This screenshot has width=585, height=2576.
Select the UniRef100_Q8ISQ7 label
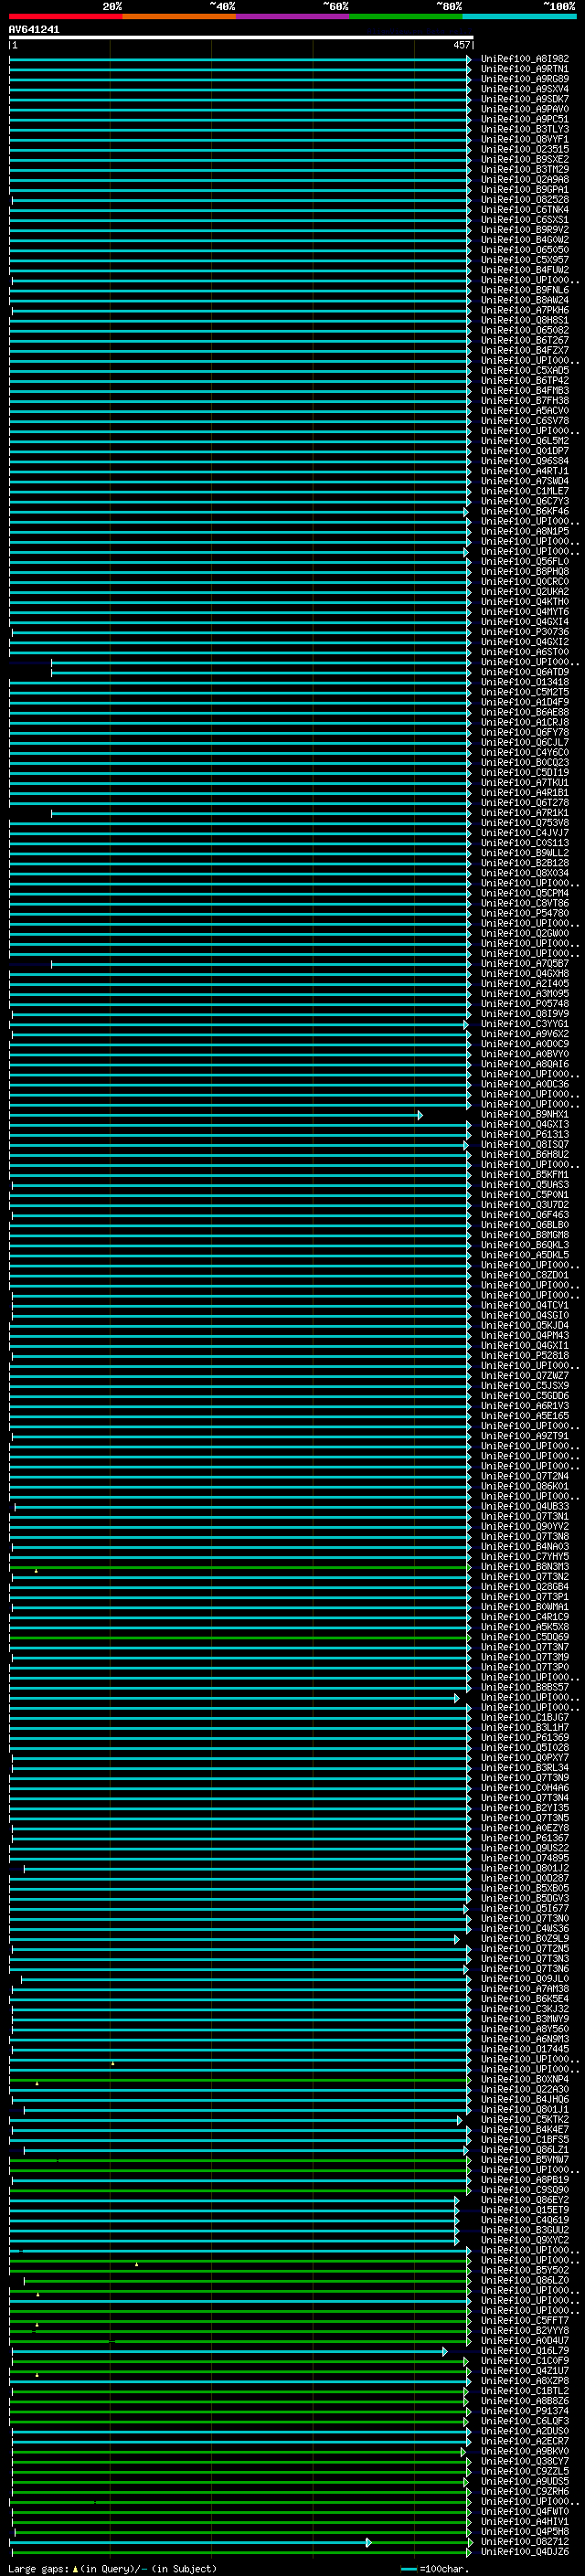525,1144
